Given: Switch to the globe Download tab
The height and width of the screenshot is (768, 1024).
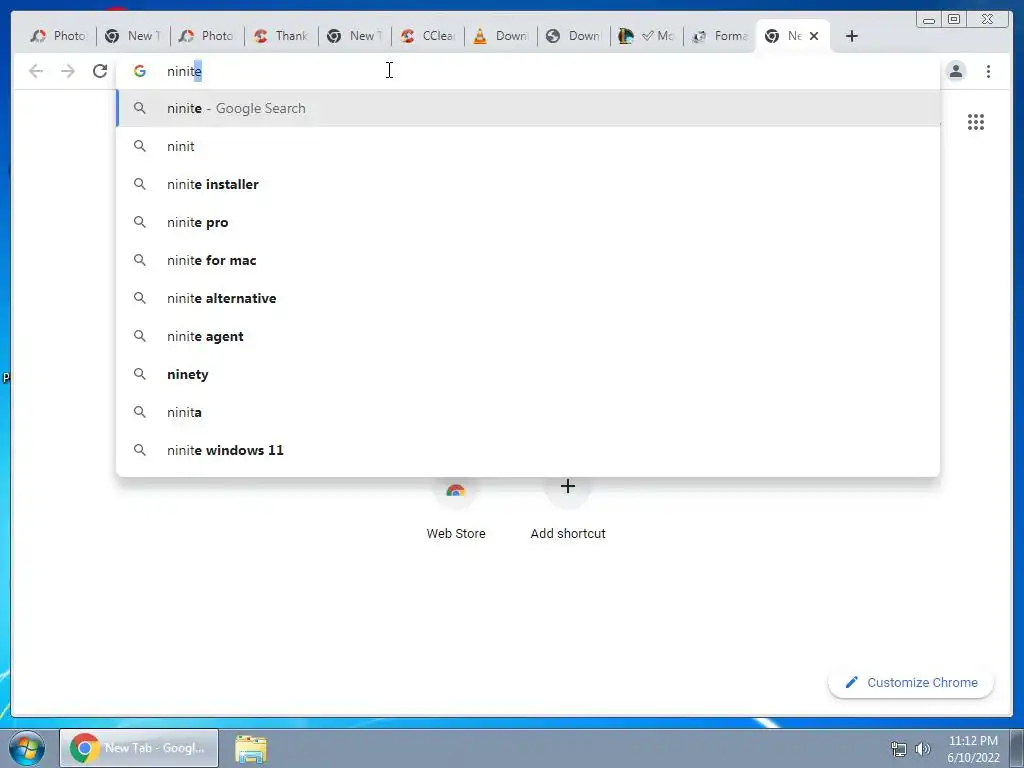Looking at the screenshot, I should click(574, 36).
